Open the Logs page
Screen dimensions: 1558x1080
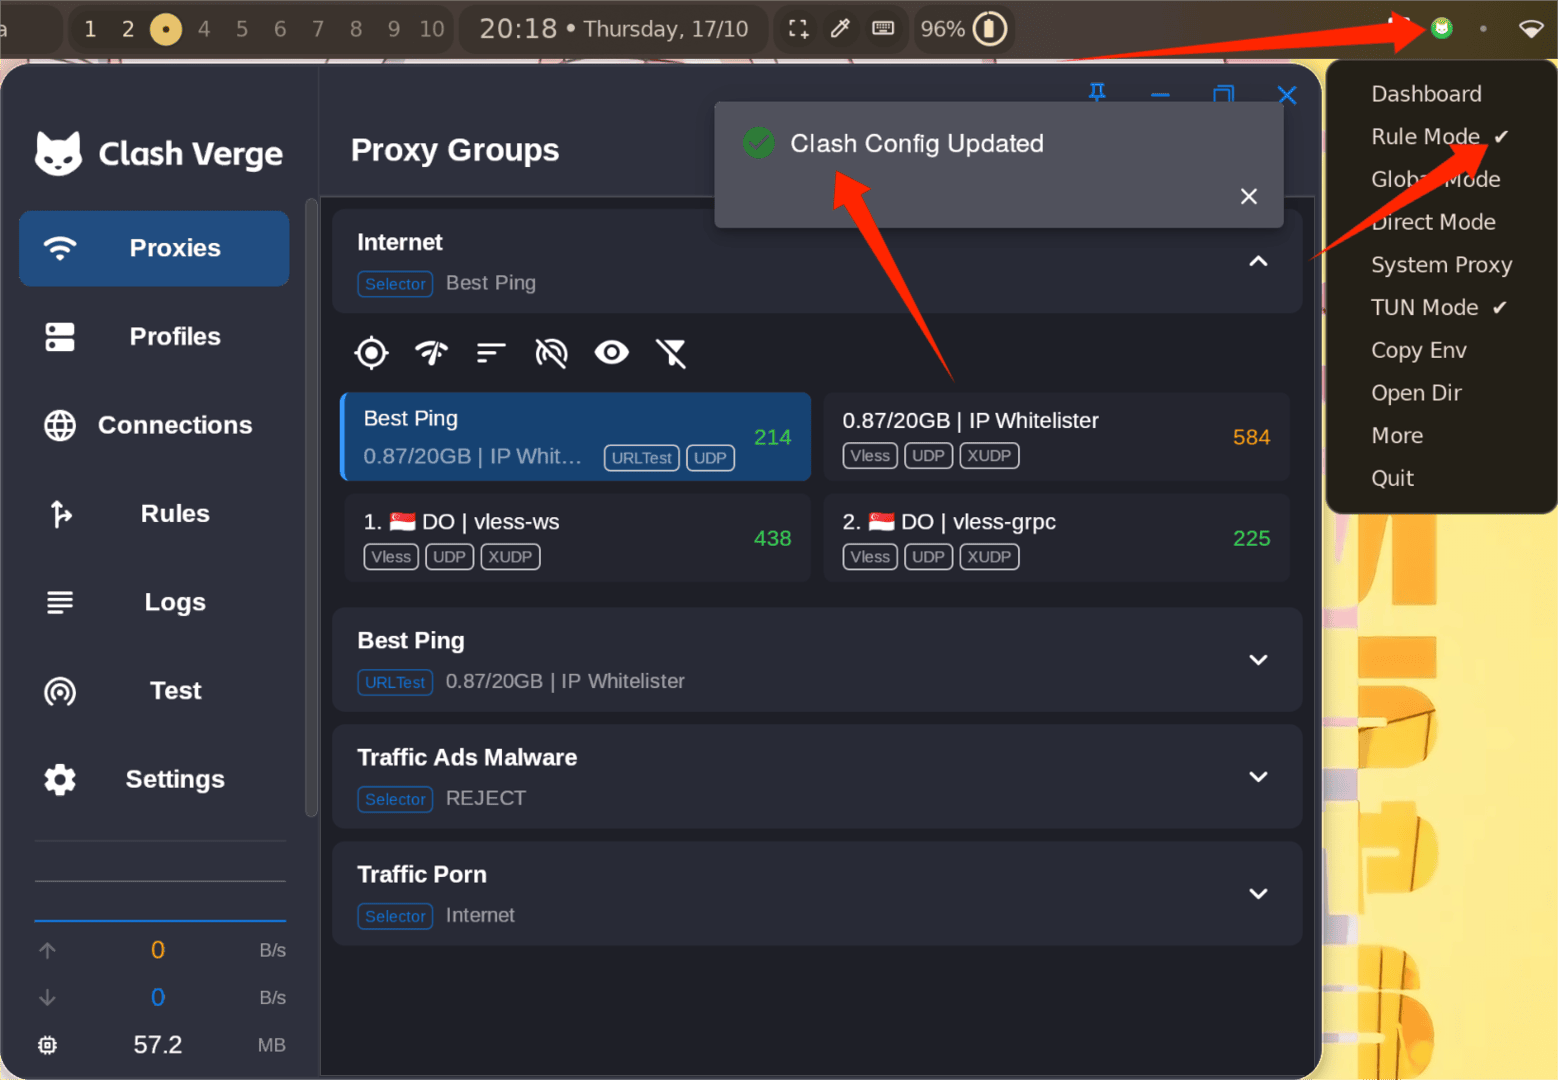[154, 602]
